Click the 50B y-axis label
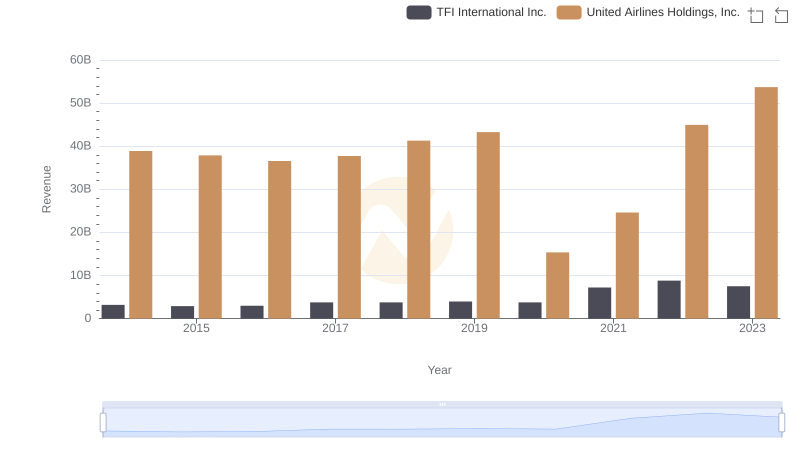This screenshot has height=461, width=800. coord(81,103)
